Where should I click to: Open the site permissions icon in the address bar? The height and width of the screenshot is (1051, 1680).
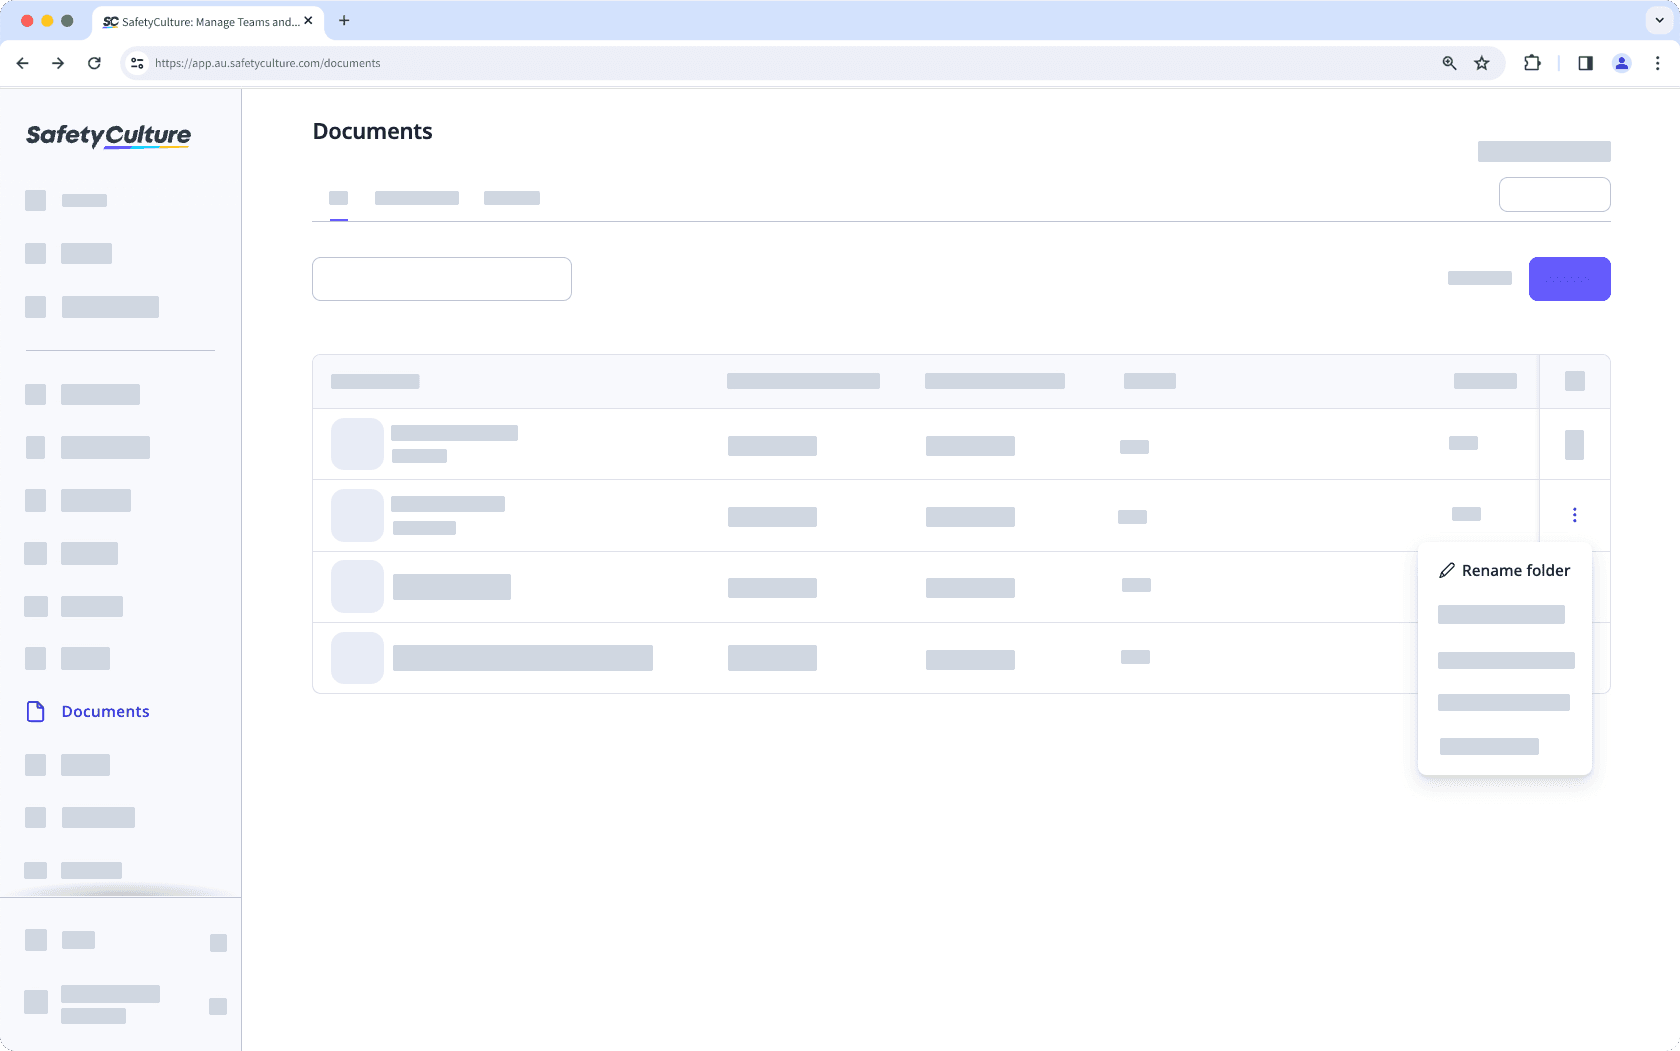tap(136, 62)
